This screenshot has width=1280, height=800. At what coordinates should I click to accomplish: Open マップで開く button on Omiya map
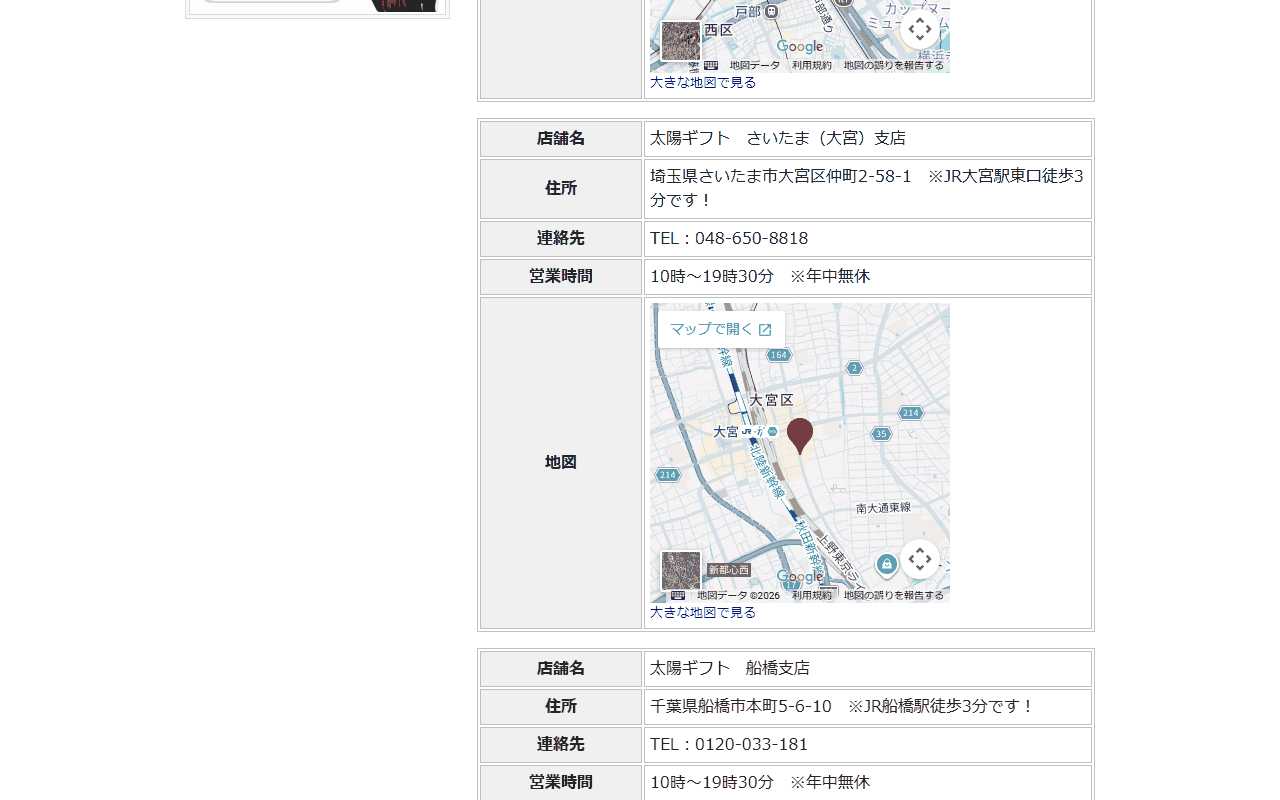tap(721, 329)
